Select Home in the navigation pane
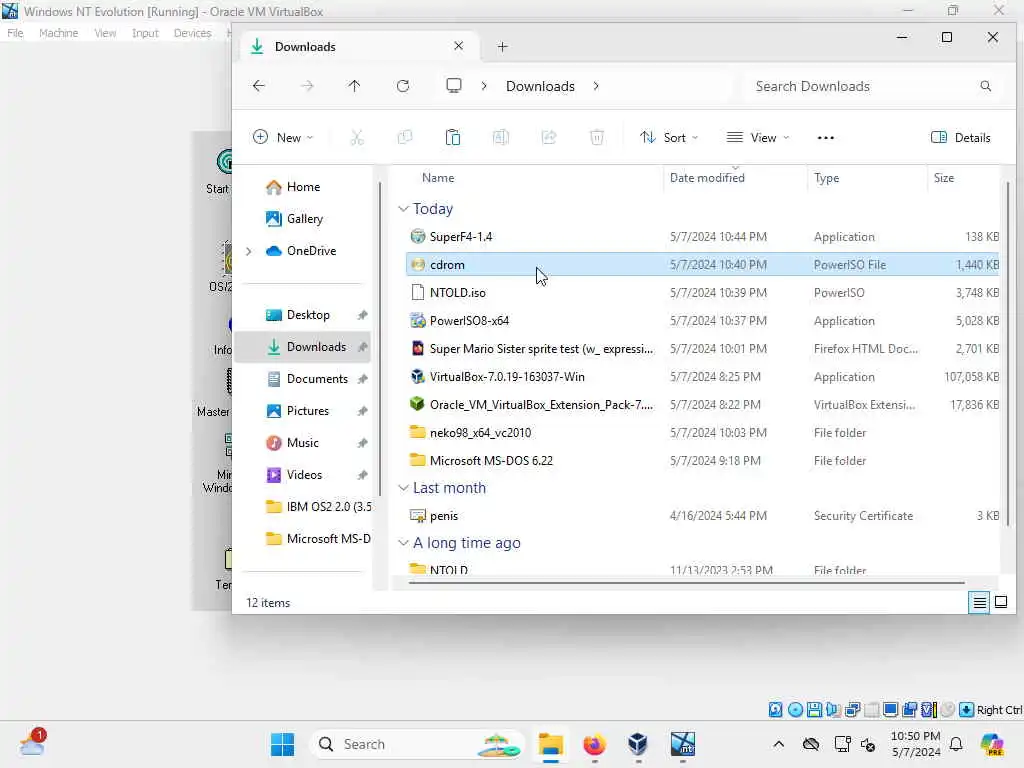Viewport: 1024px width, 768px height. point(303,187)
